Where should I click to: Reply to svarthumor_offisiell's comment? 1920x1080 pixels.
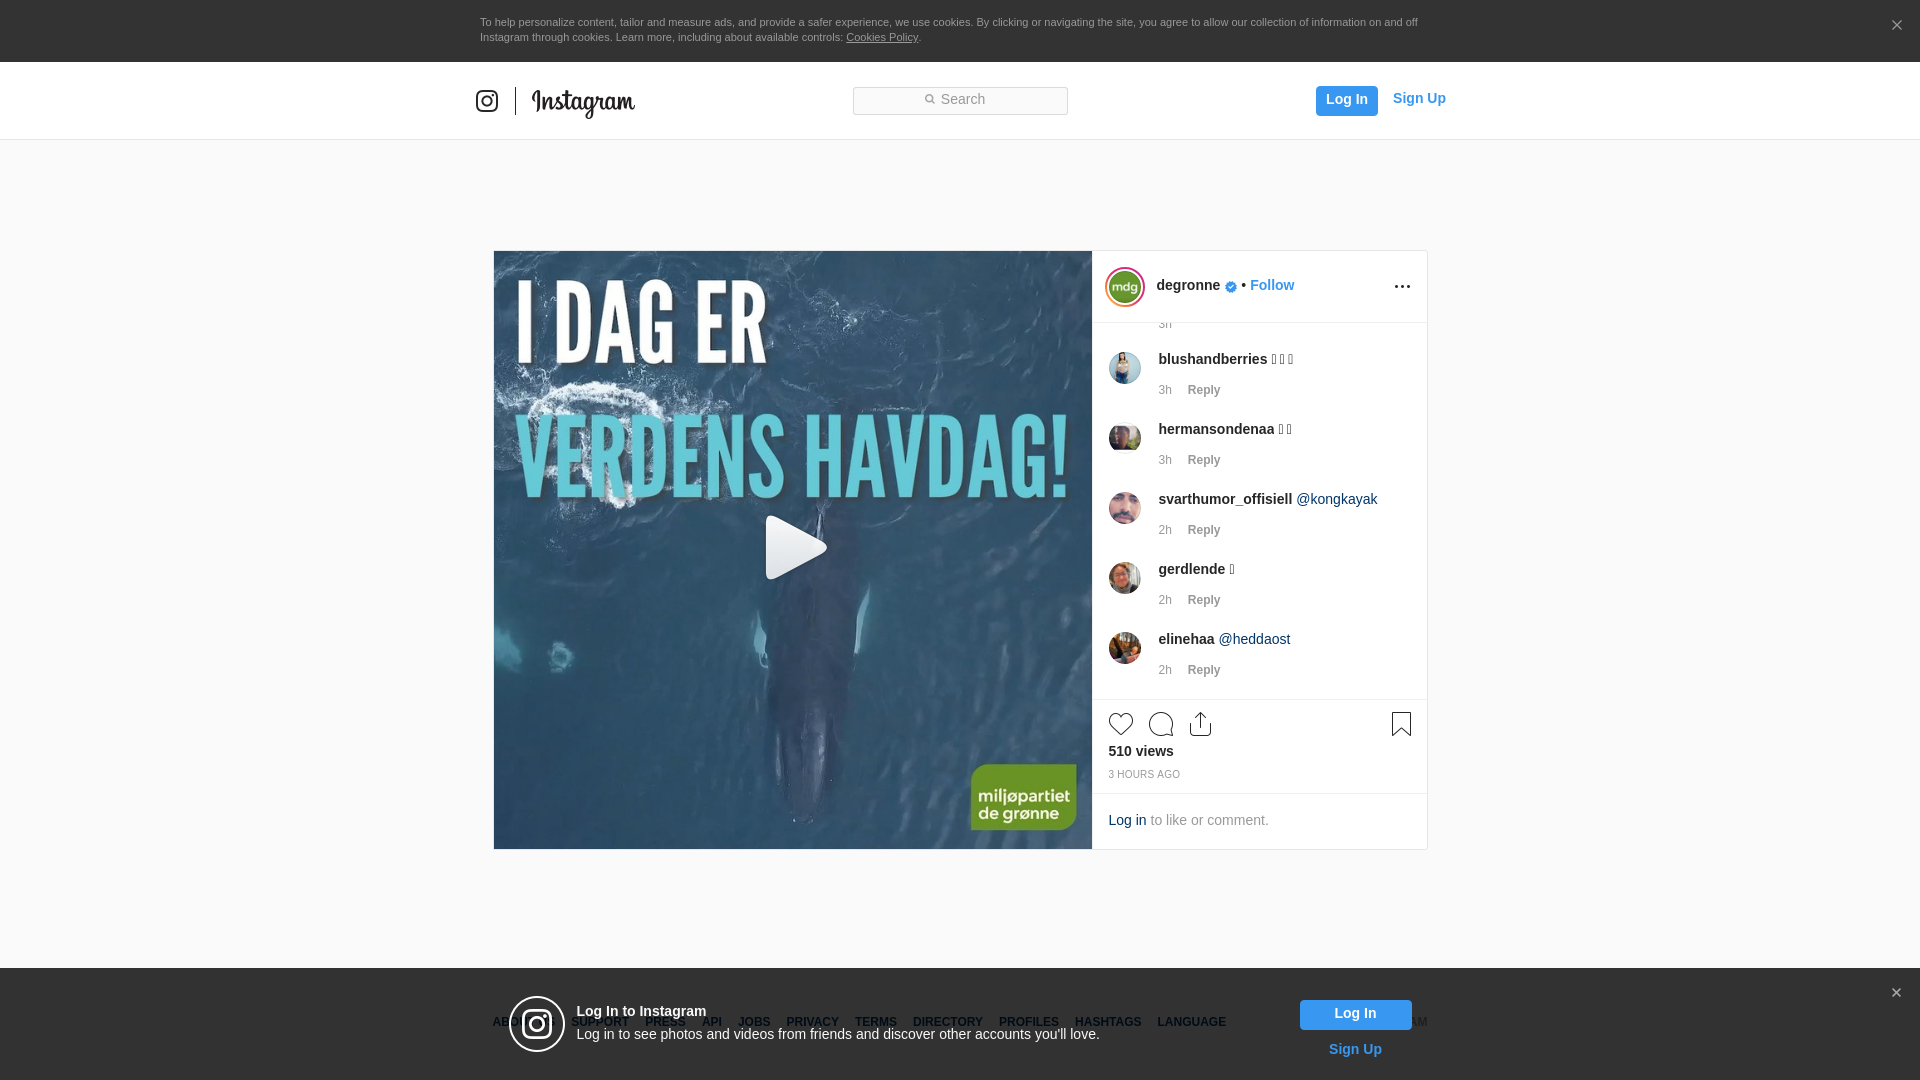click(x=1203, y=530)
